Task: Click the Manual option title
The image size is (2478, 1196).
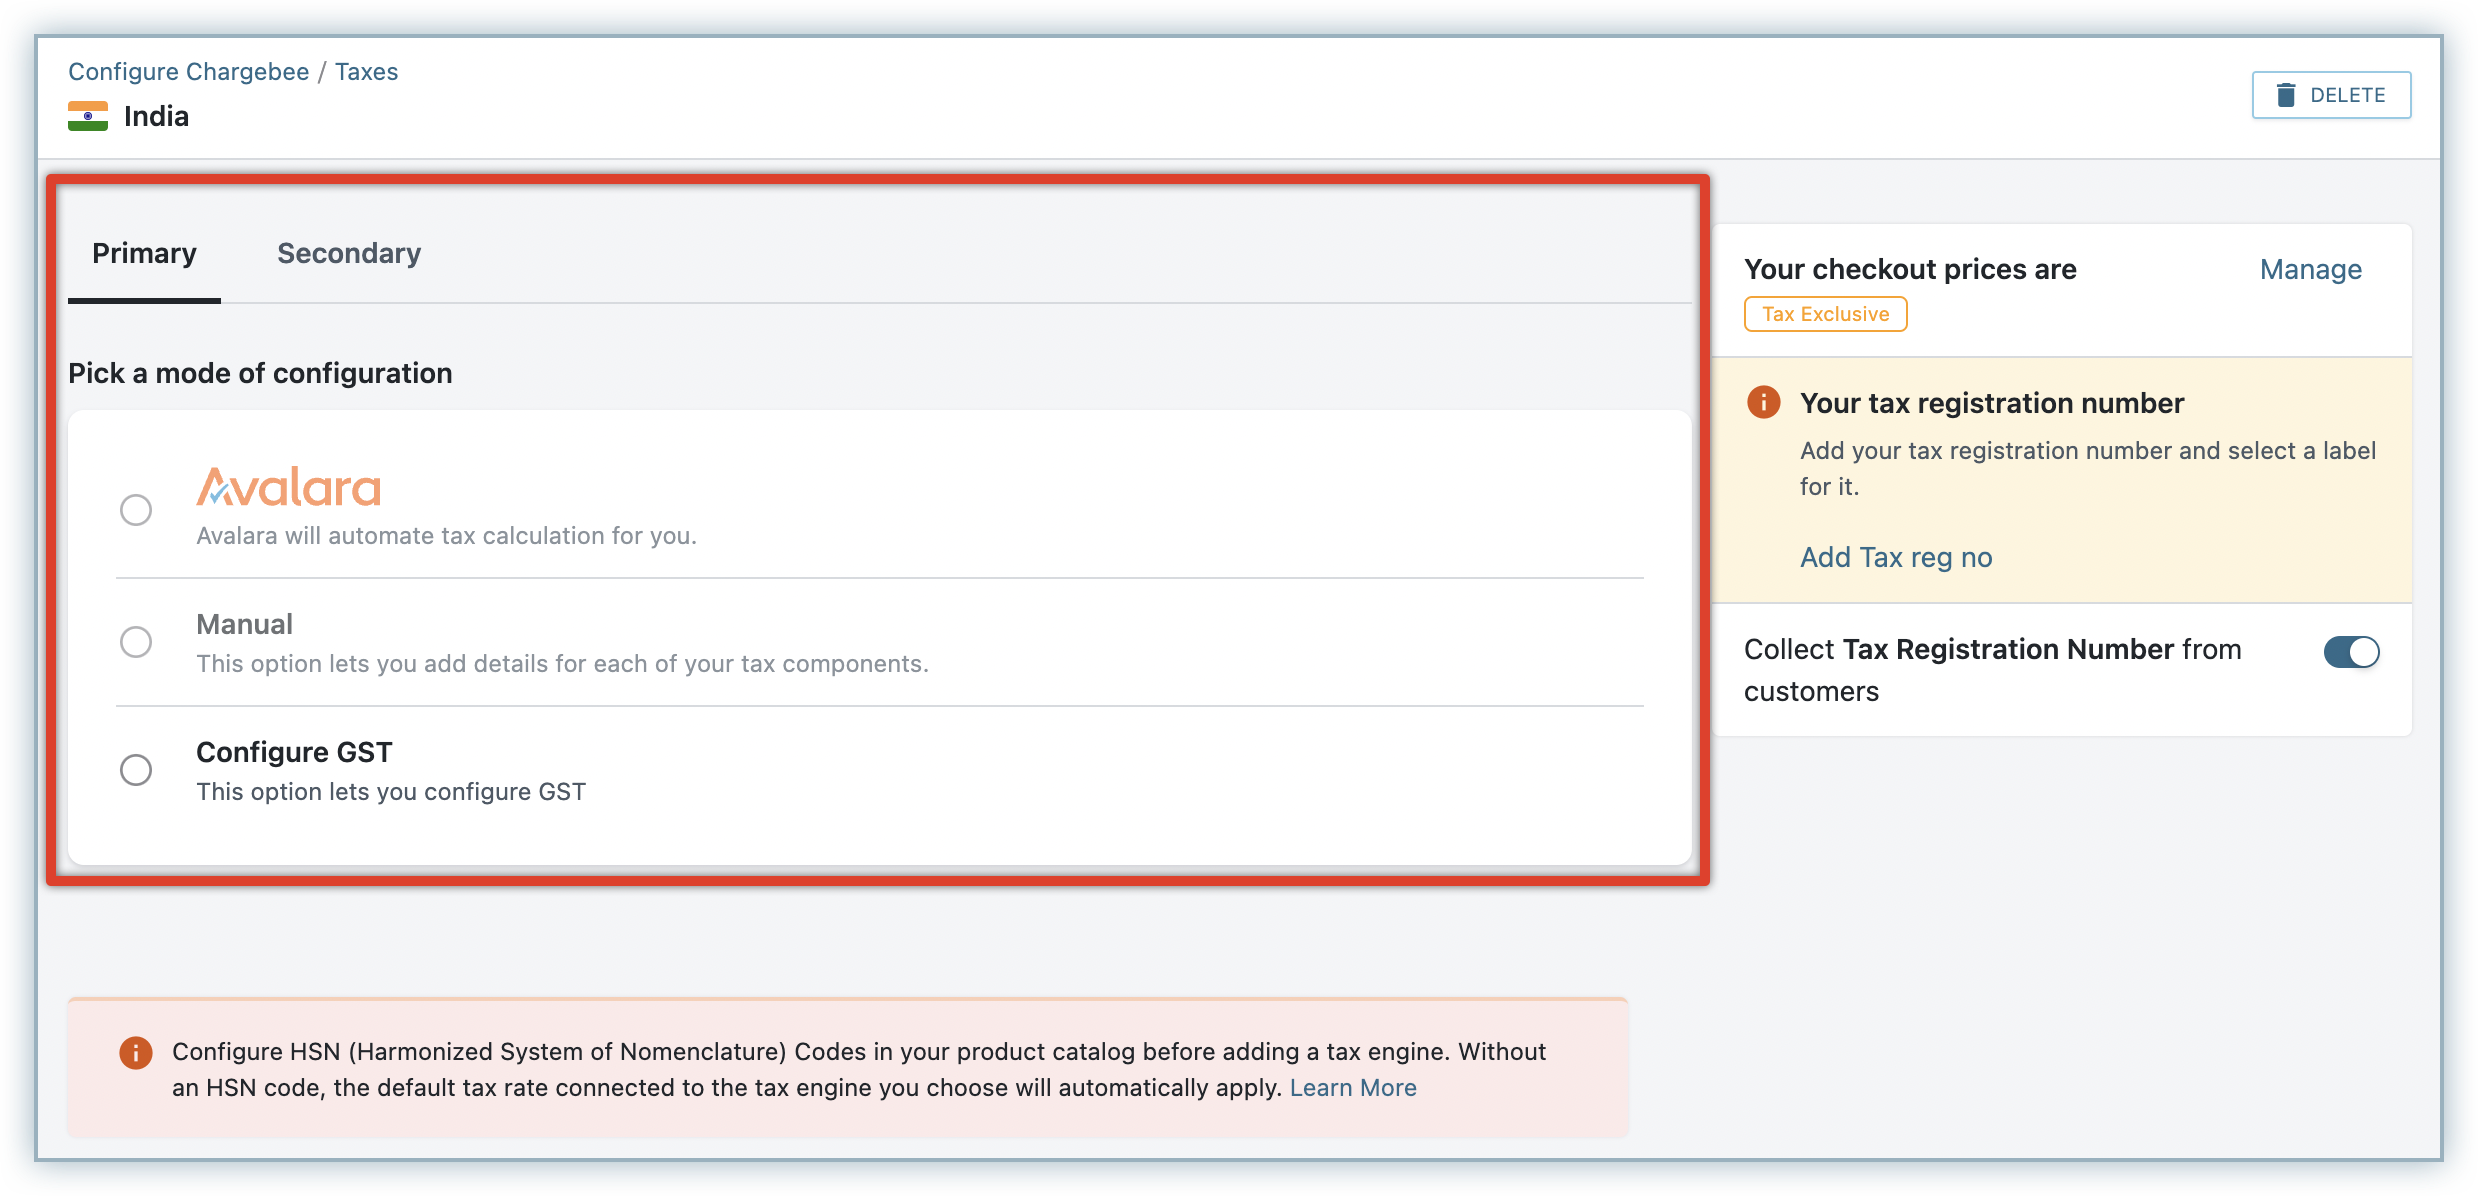Action: [244, 624]
